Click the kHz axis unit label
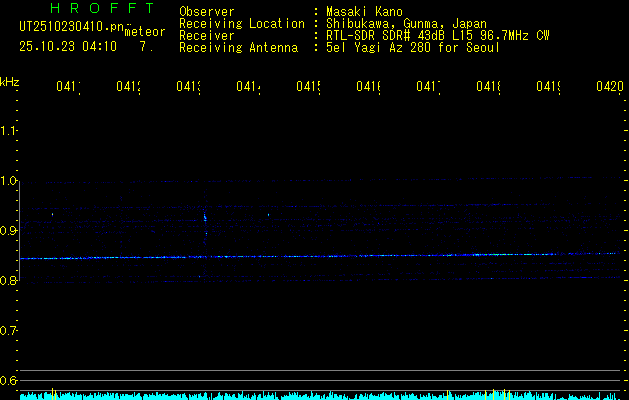The height and width of the screenshot is (400, 629). coord(9,81)
